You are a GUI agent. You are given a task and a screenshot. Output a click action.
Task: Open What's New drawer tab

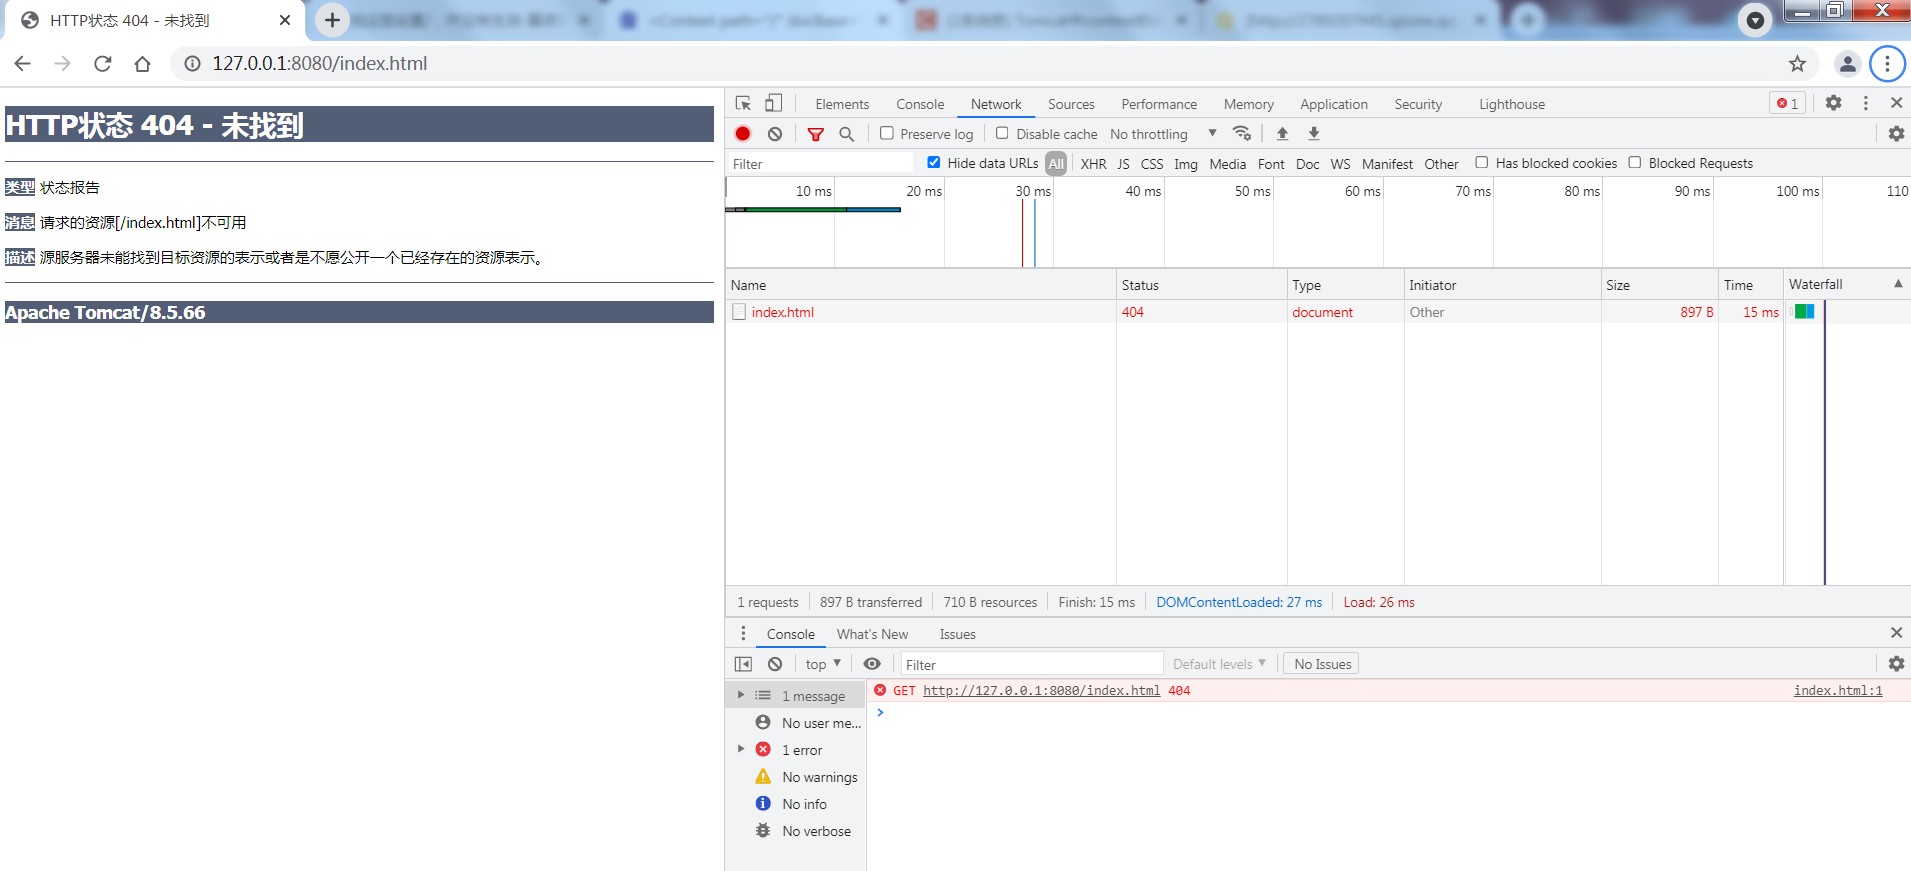pos(872,634)
